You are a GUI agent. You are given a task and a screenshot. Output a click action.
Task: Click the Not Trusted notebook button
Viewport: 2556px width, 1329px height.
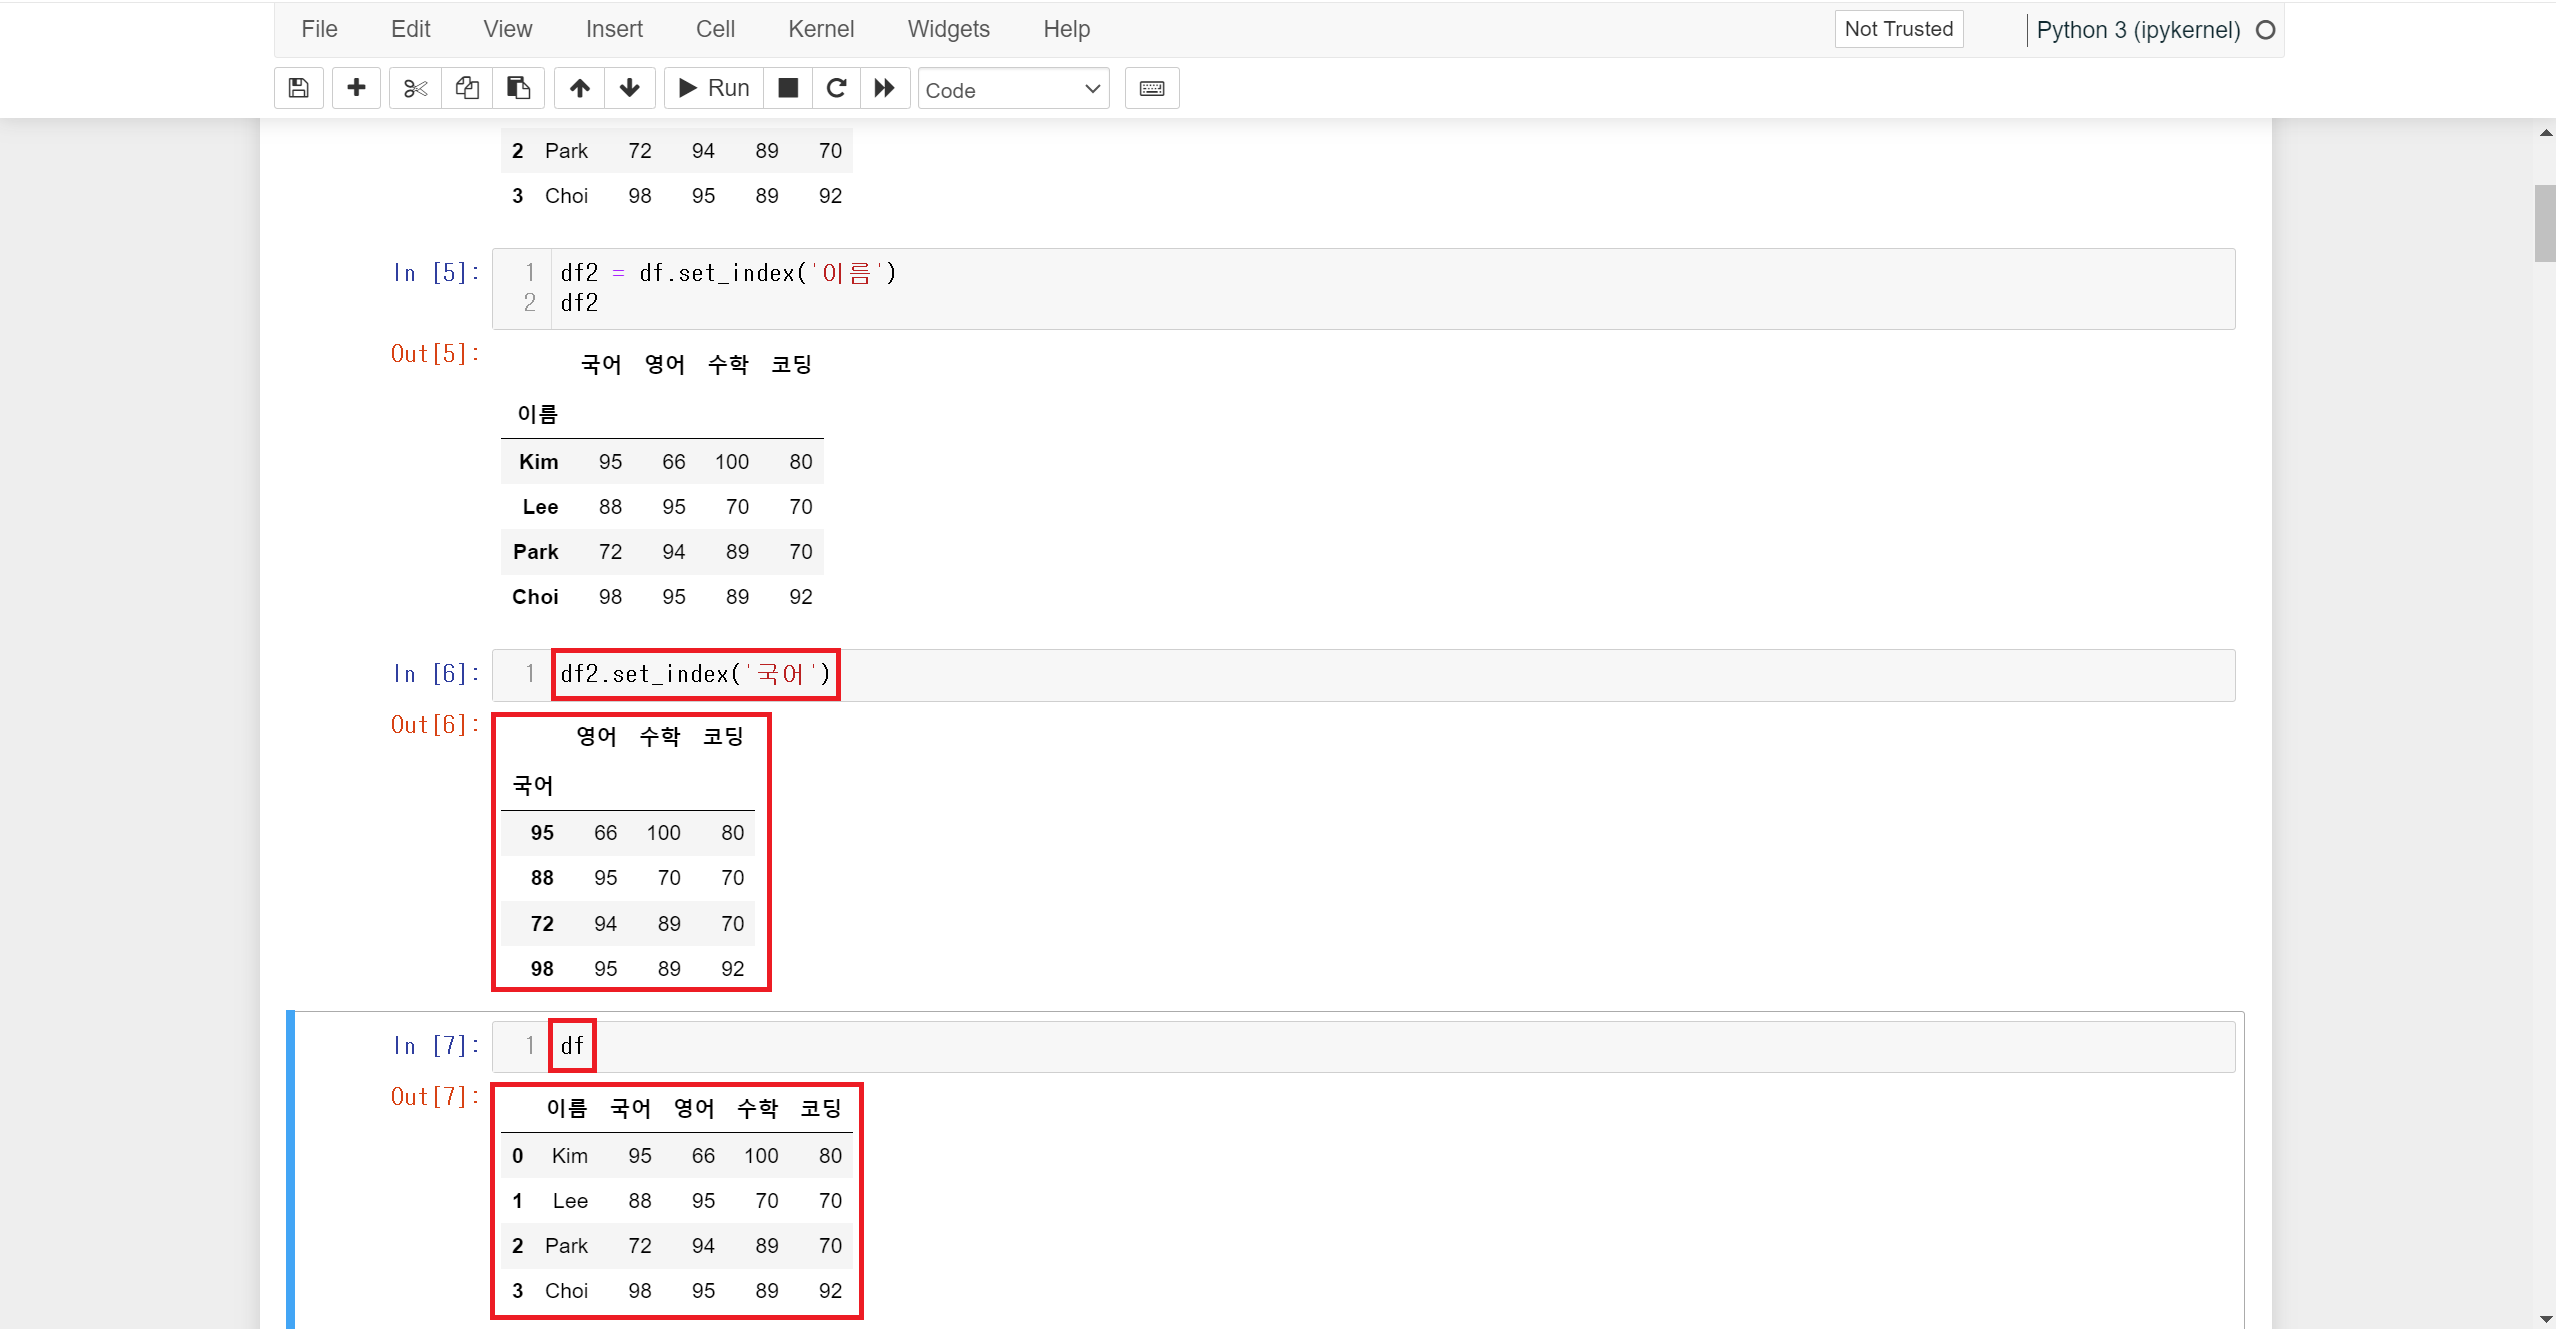[1898, 29]
